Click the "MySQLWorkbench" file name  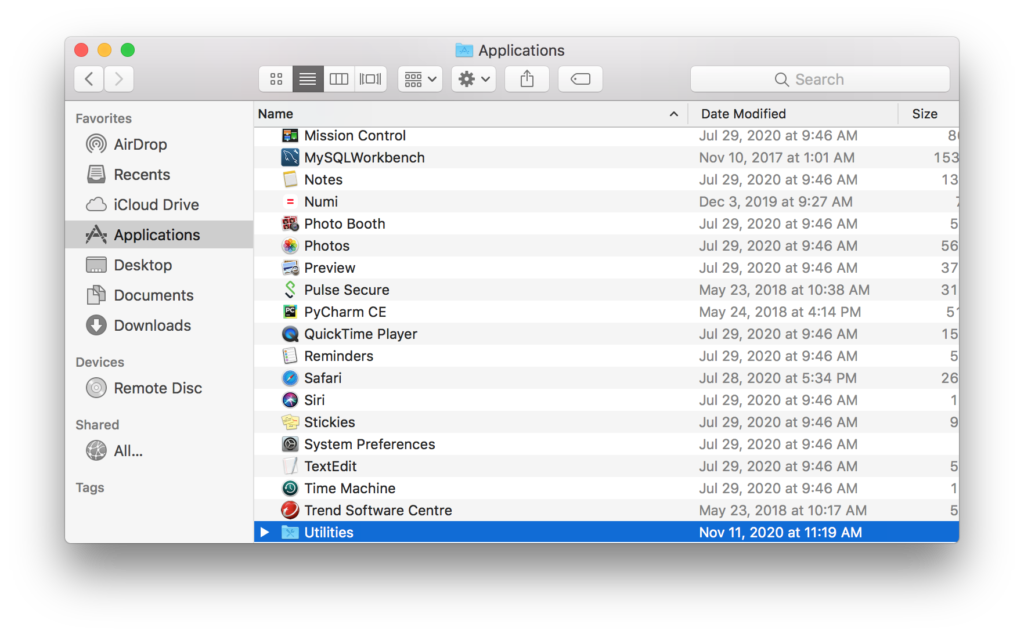364,157
